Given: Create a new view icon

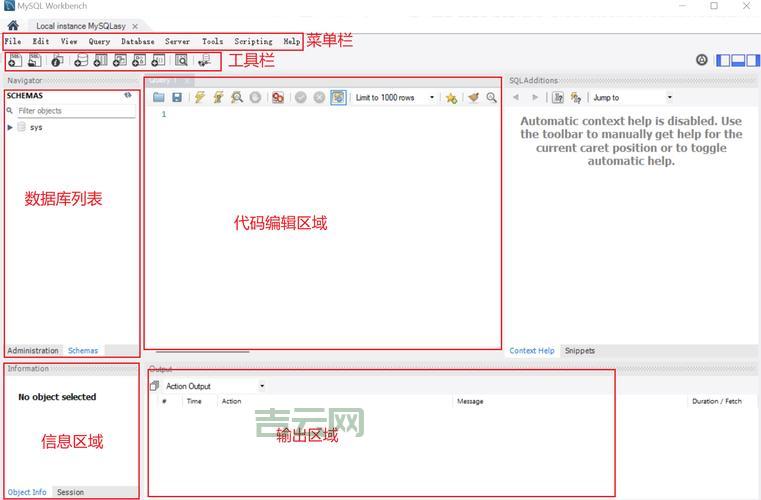Looking at the screenshot, I should pyautogui.click(x=119, y=61).
